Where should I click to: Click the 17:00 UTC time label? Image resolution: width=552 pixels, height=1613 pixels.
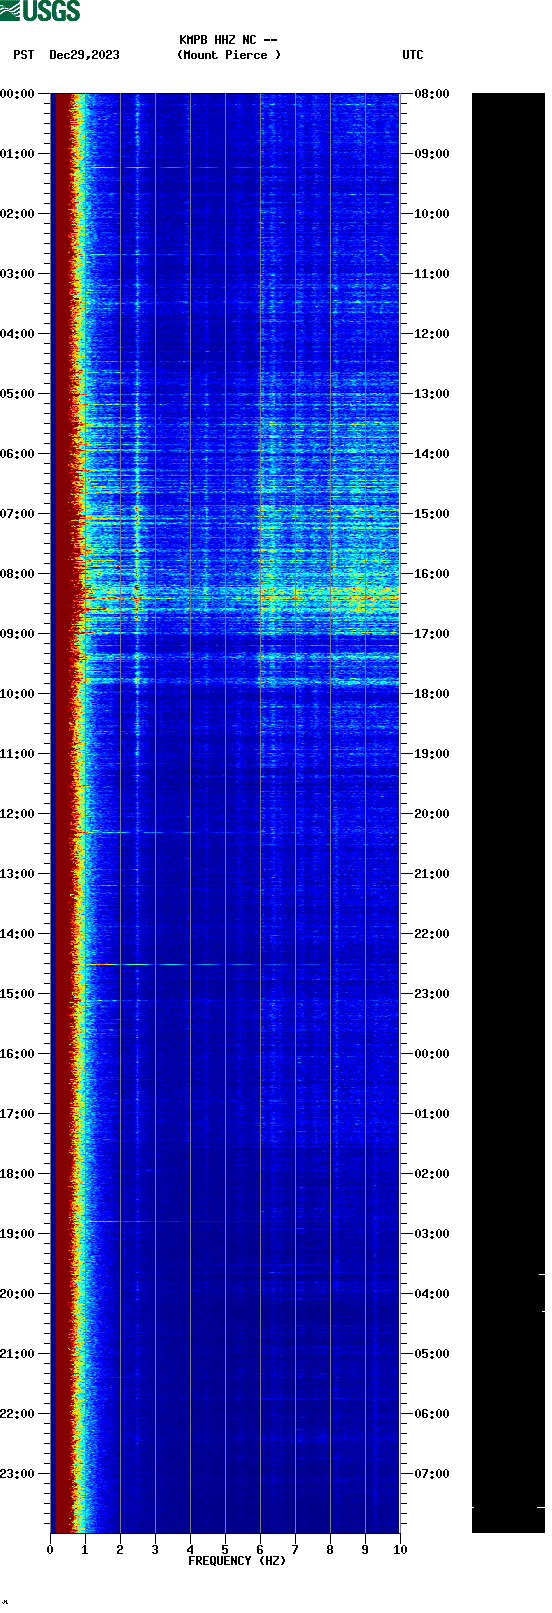[432, 634]
